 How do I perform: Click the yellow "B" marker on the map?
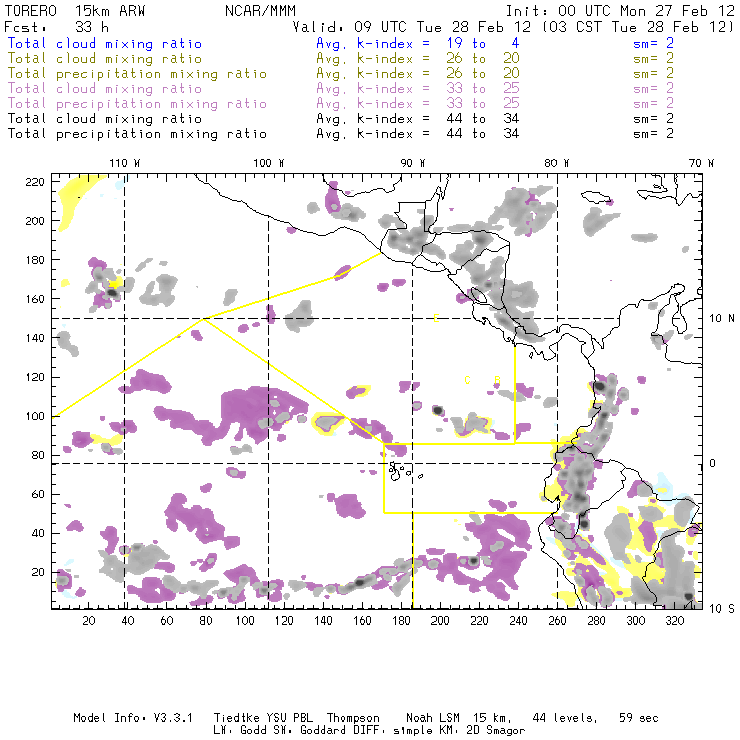497,380
